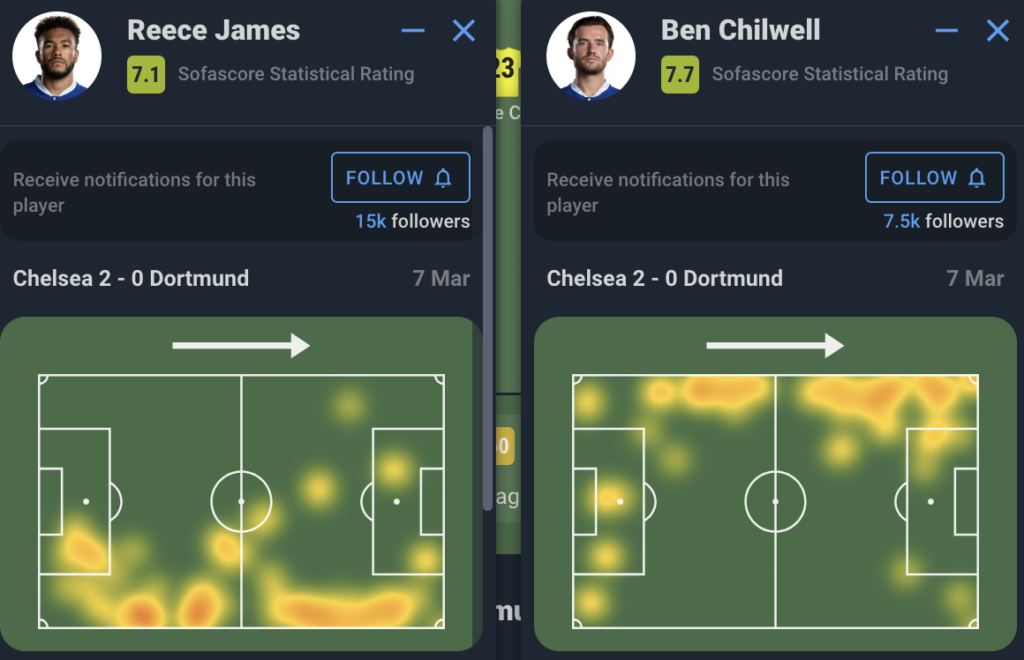Click the attack direction arrow above Ben Chilwell's heatmap
The width and height of the screenshot is (1024, 660).
point(776,344)
